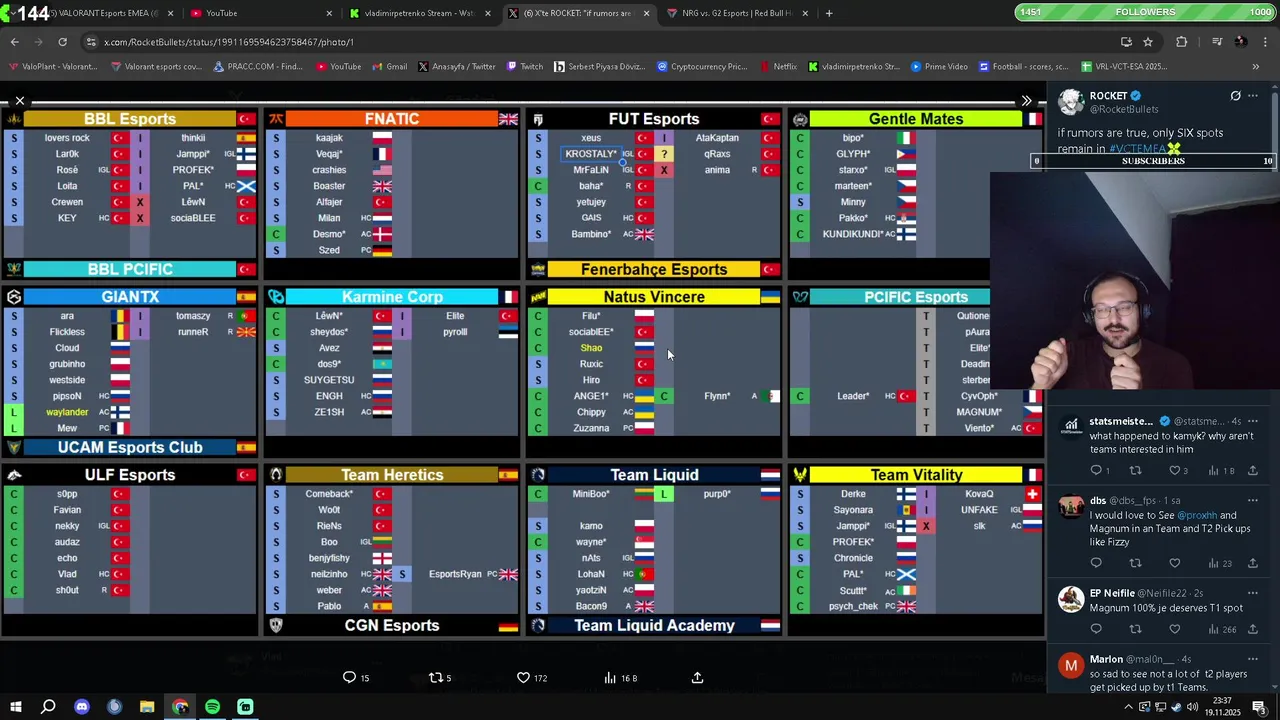
Task: Open Windows taskbar search
Action: coord(48,707)
